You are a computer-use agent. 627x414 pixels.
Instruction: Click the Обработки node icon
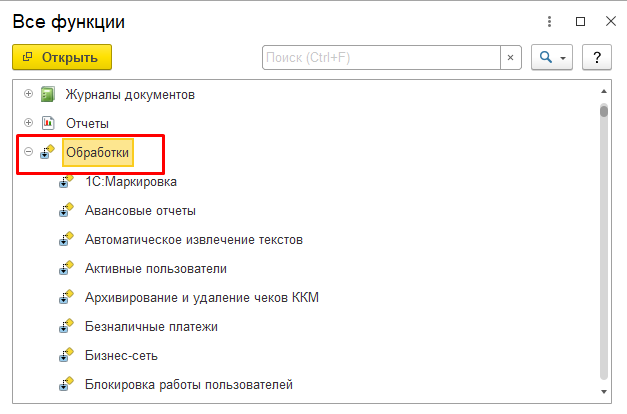(x=47, y=152)
